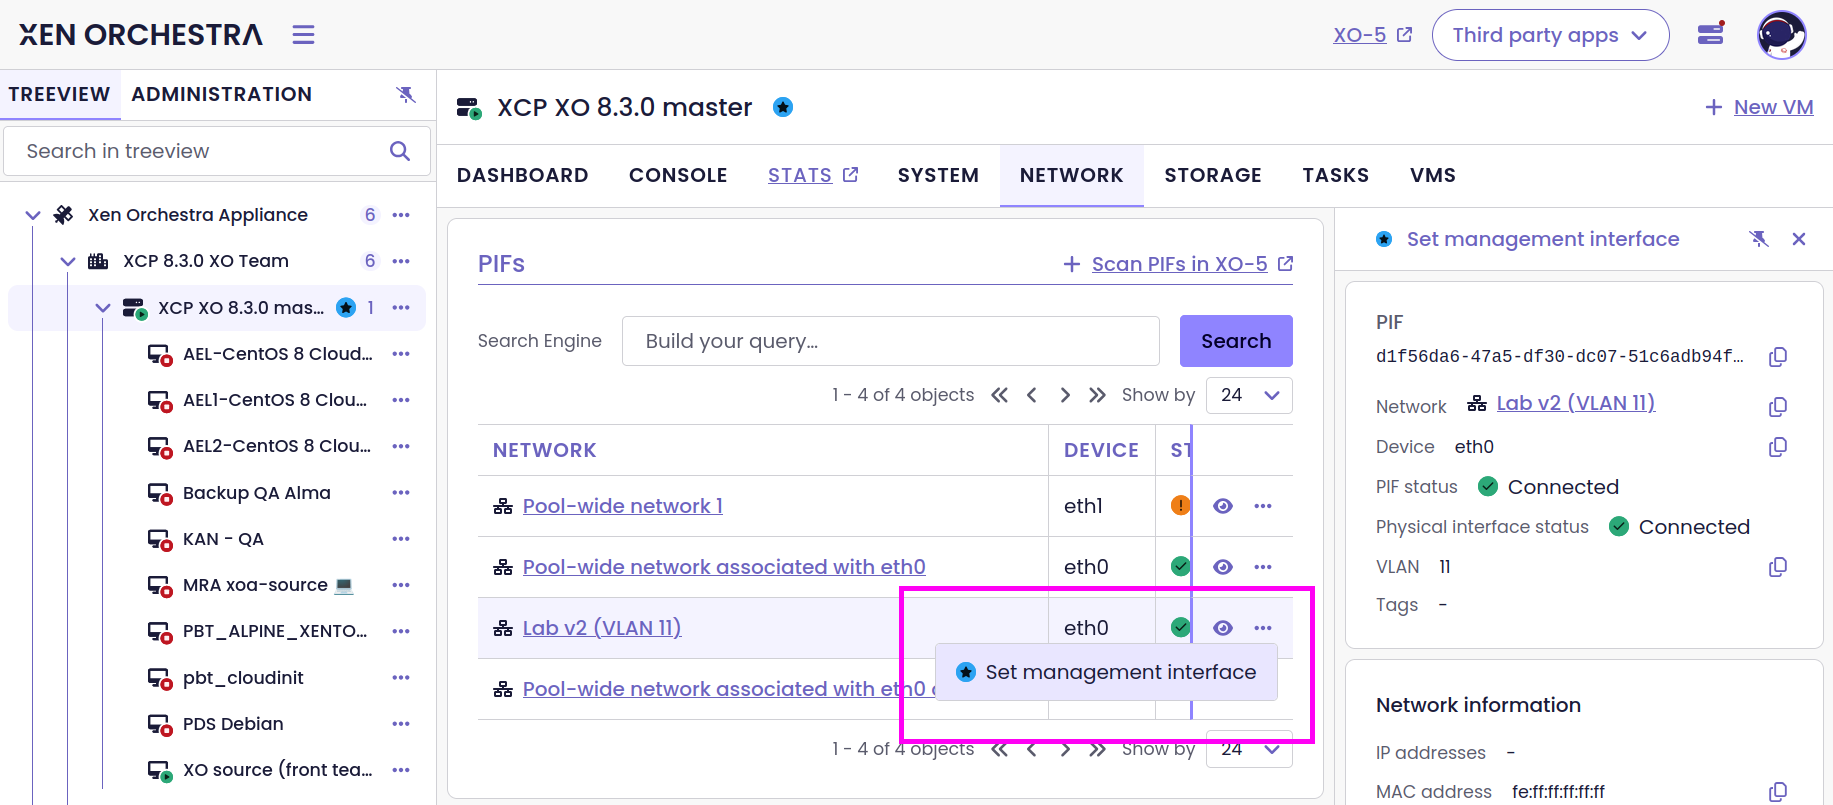The image size is (1833, 805).
Task: Click the treeview search magnifier icon
Action: 400,151
